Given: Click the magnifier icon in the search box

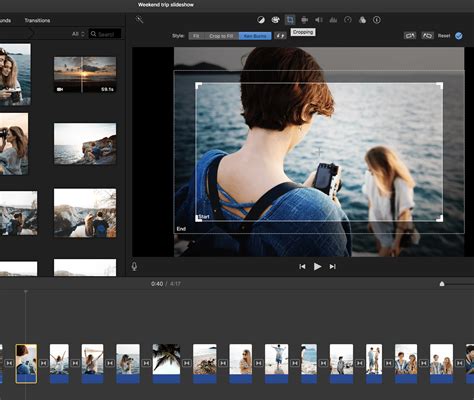Looking at the screenshot, I should tap(94, 34).
